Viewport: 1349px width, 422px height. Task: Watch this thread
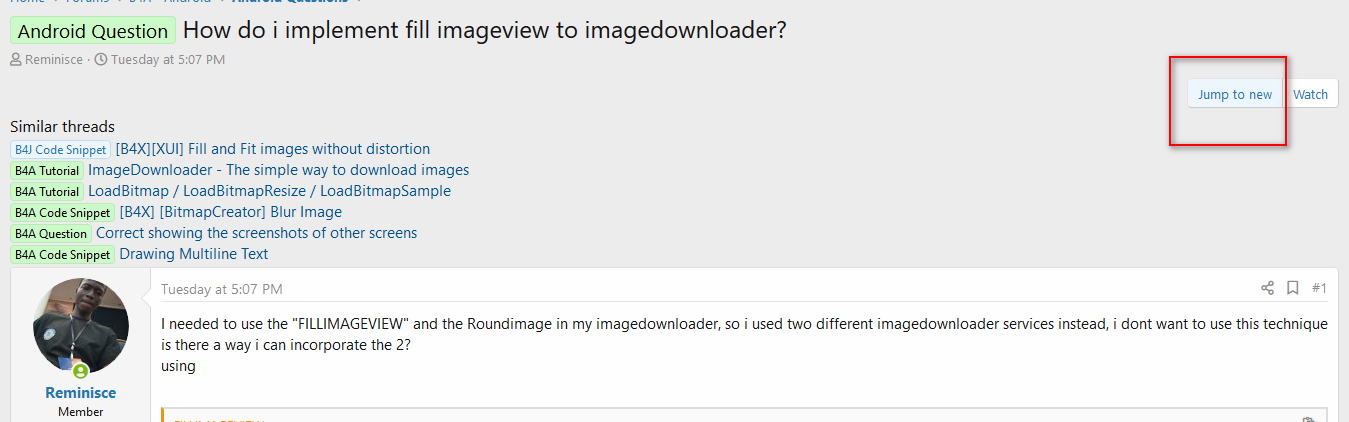tap(1310, 94)
